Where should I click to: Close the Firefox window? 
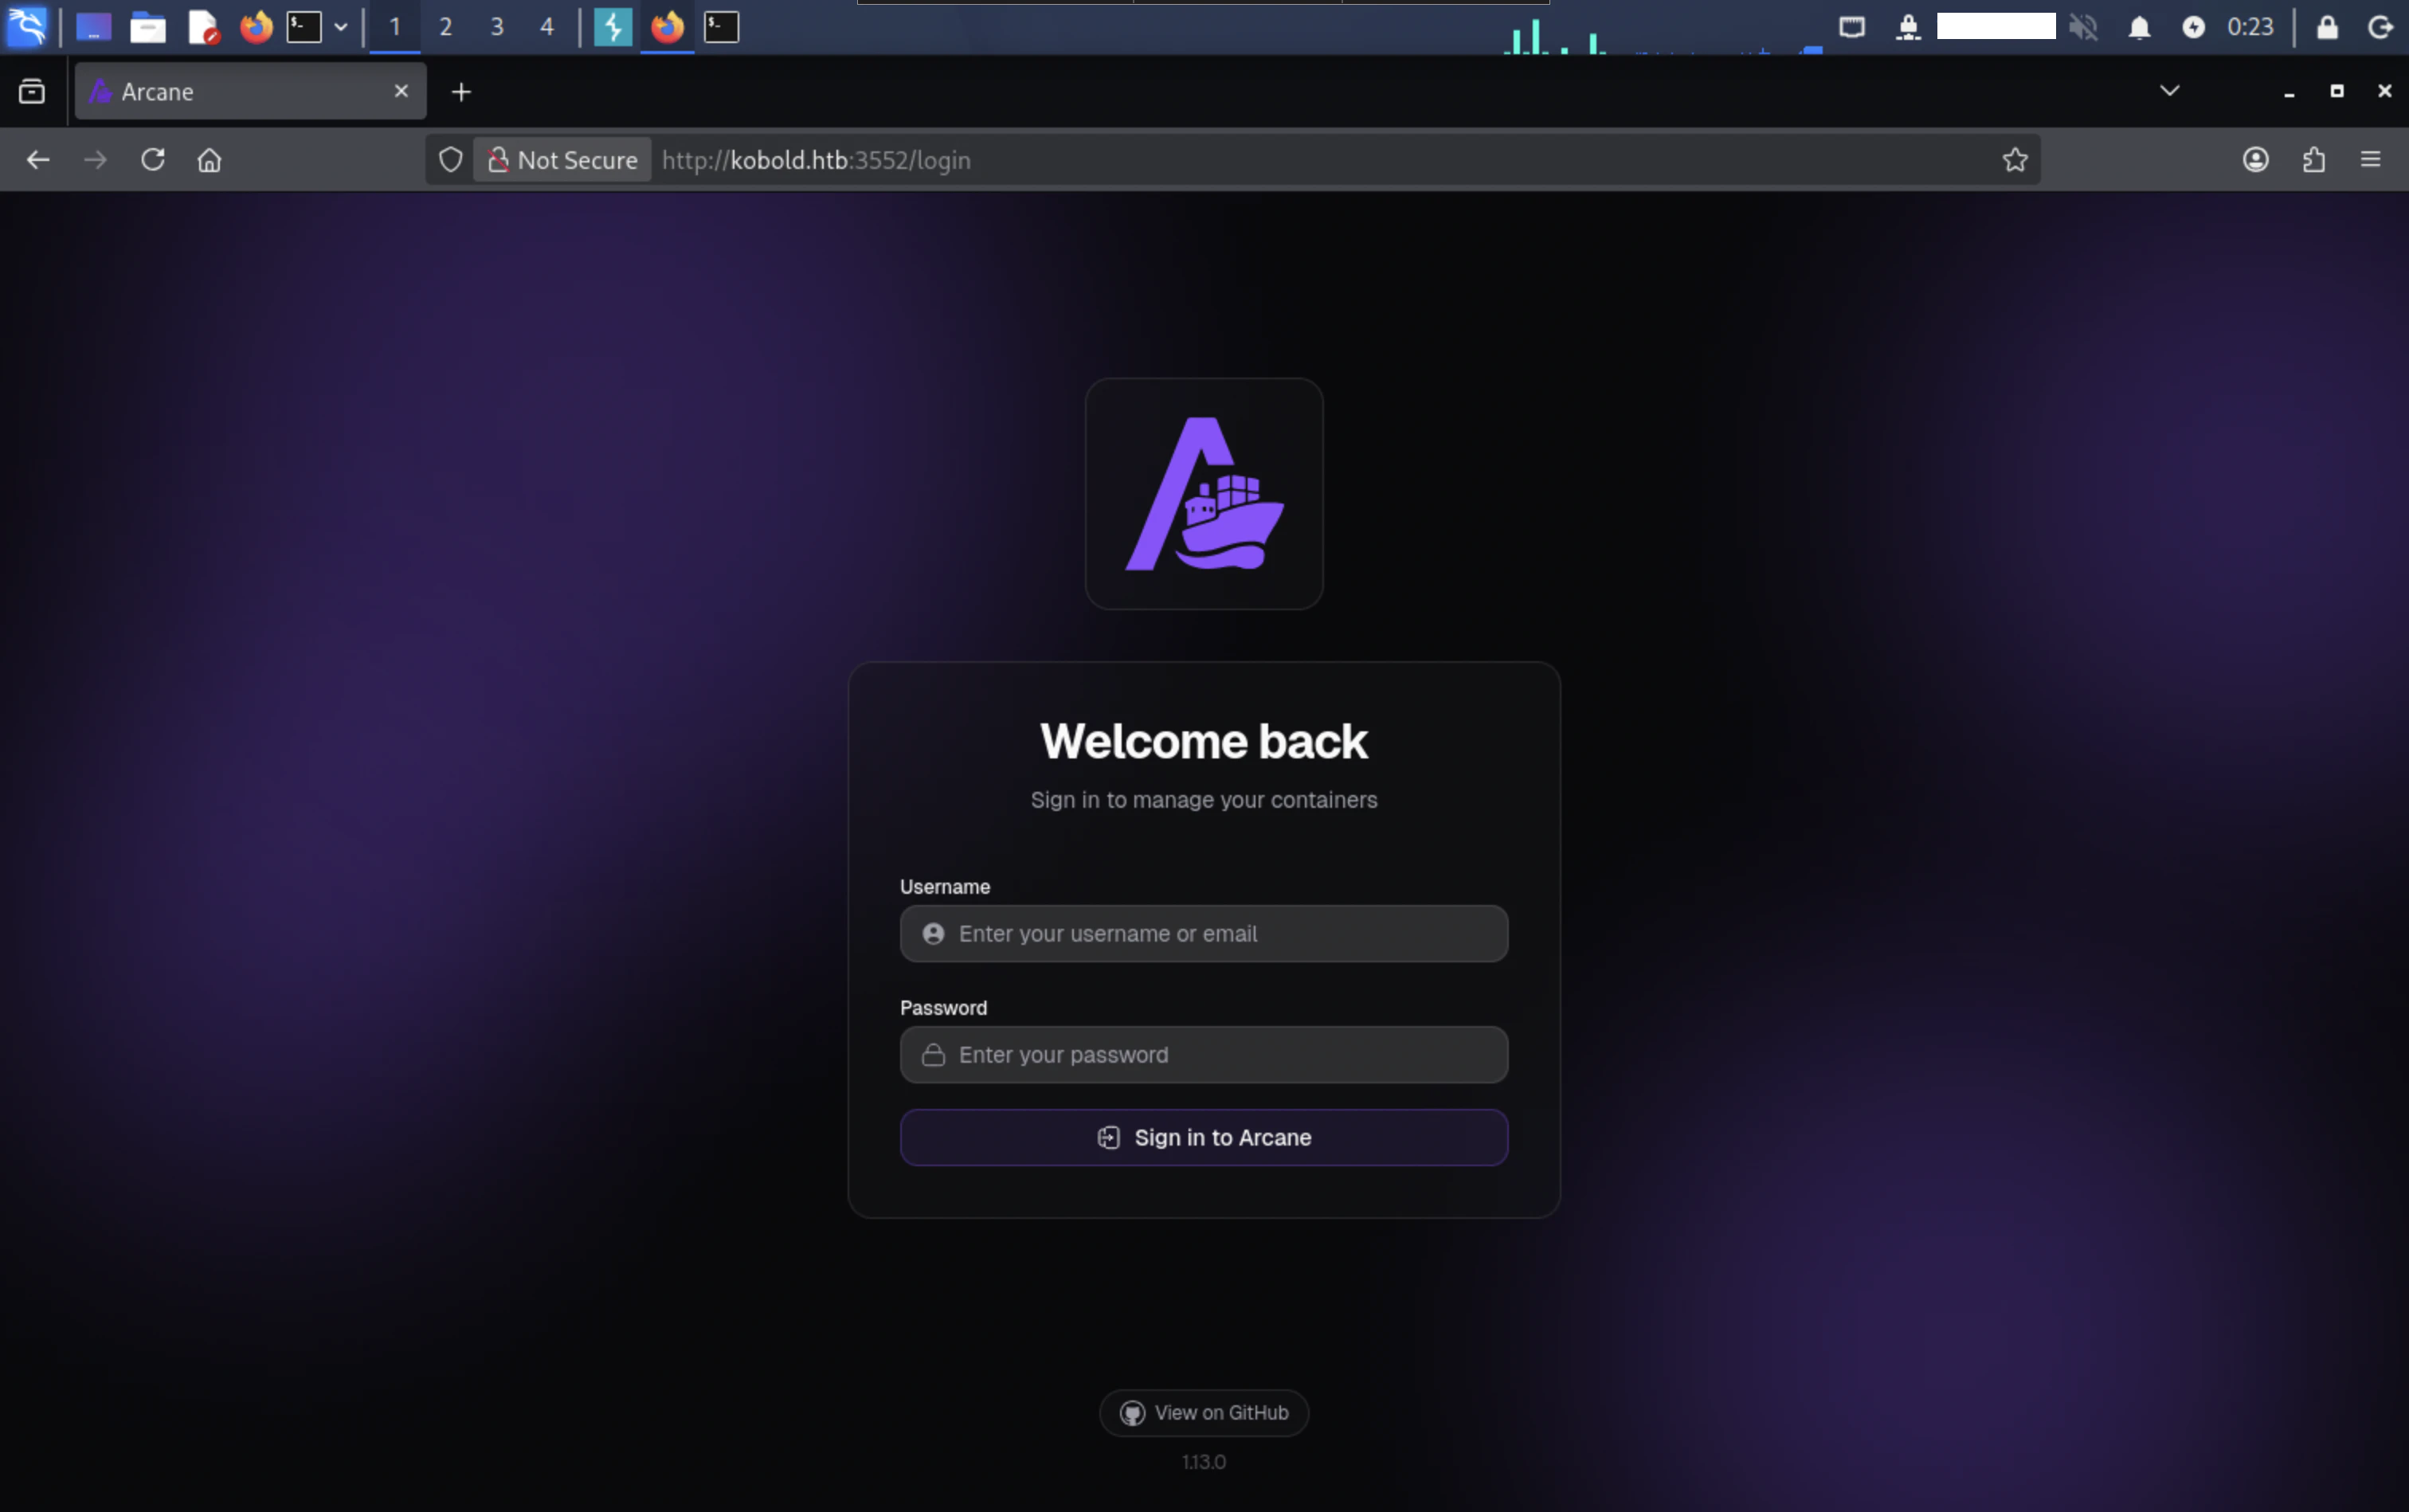(2385, 91)
